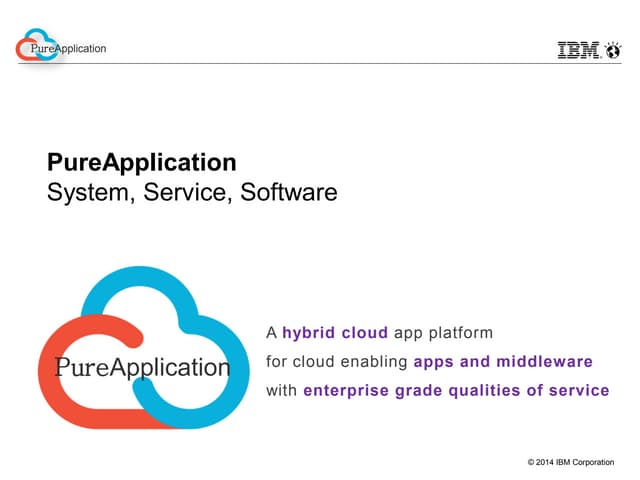This screenshot has height=480, width=640.
Task: Click the word Software in subtitle
Action: click(287, 192)
